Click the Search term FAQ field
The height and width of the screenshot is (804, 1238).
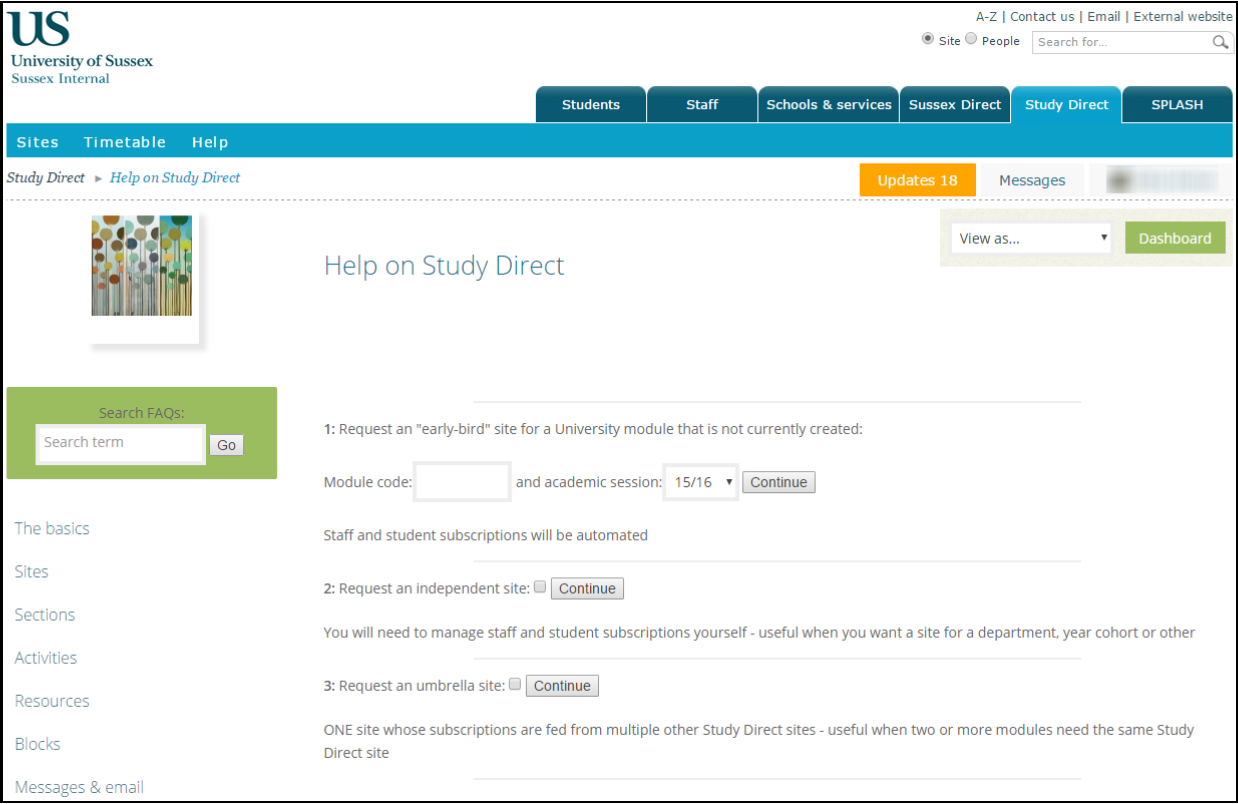121,444
